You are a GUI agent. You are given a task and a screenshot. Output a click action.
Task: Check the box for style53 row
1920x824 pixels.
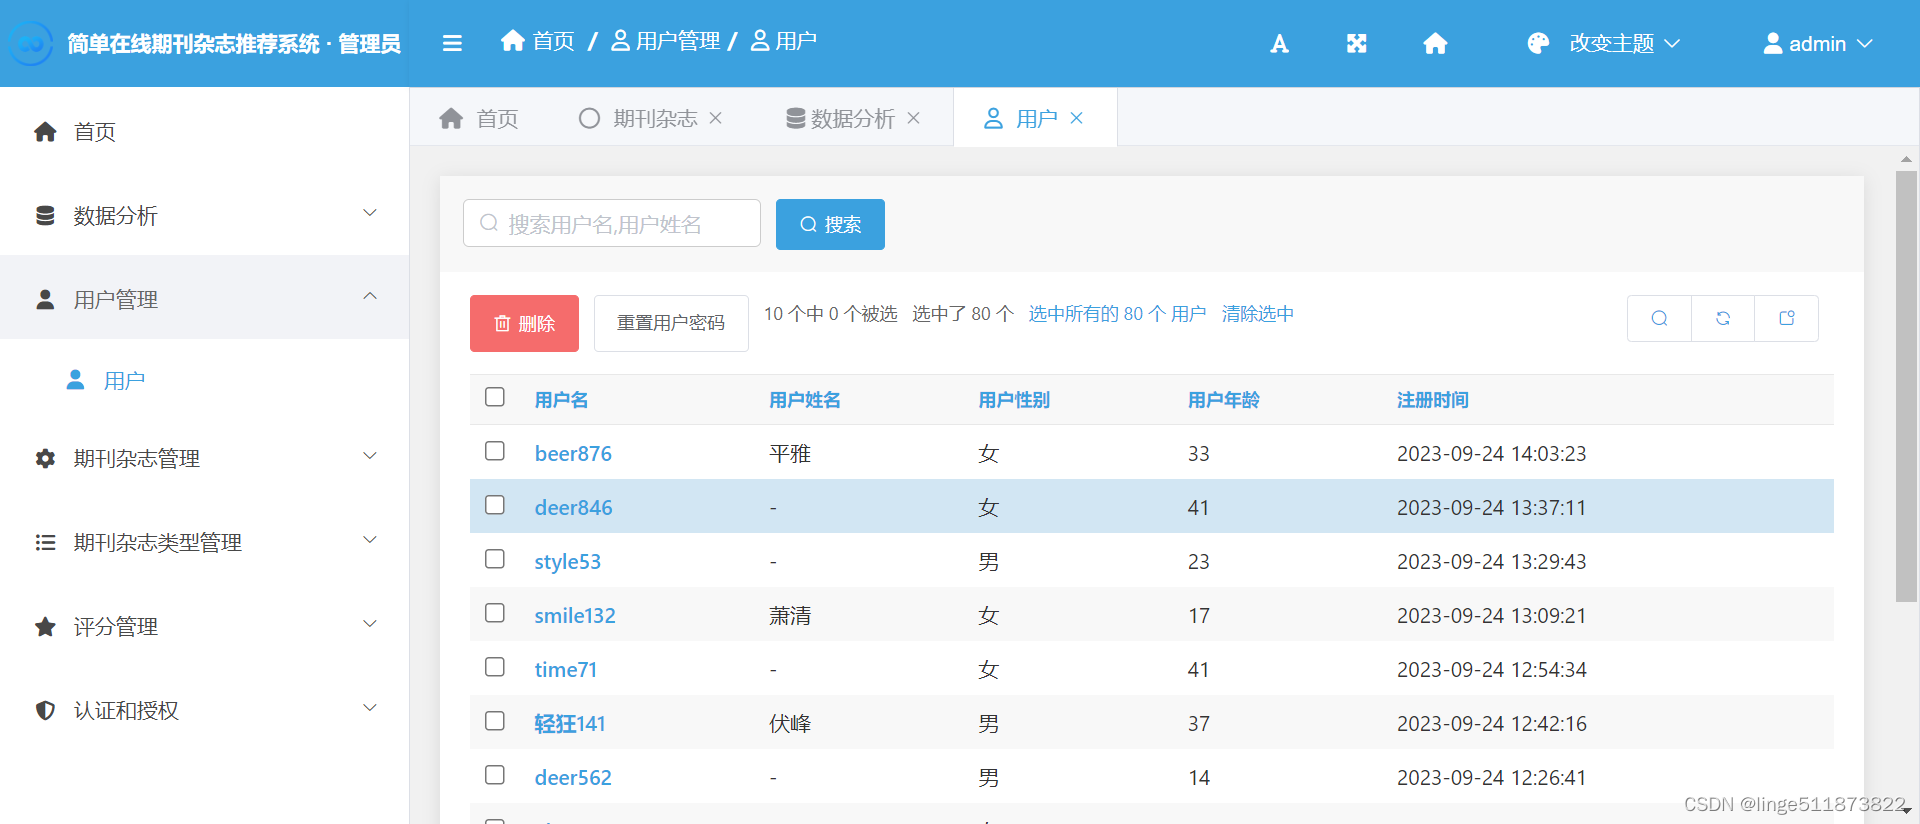pyautogui.click(x=495, y=559)
